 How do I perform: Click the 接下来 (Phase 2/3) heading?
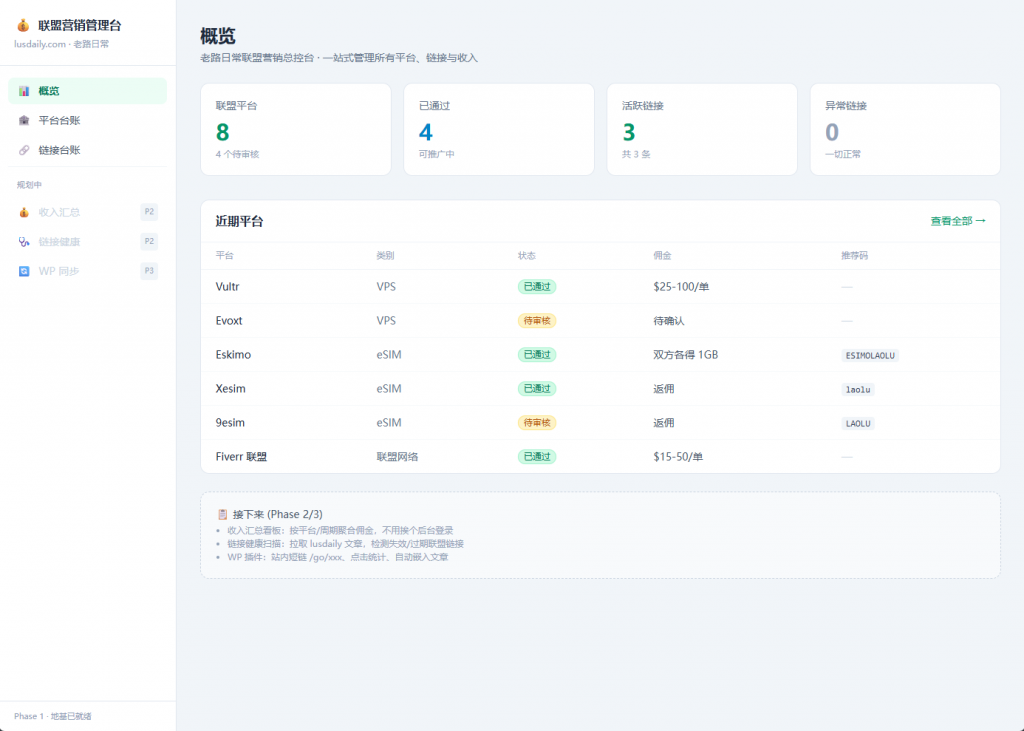[x=278, y=514]
